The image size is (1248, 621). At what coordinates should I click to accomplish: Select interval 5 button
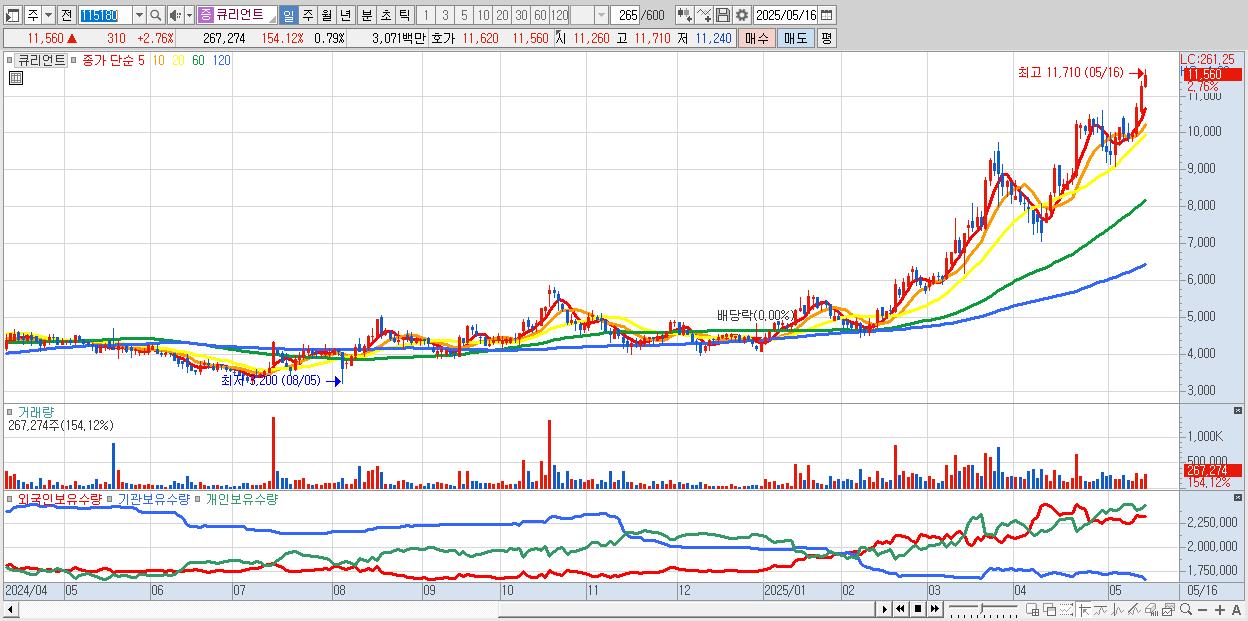(464, 15)
